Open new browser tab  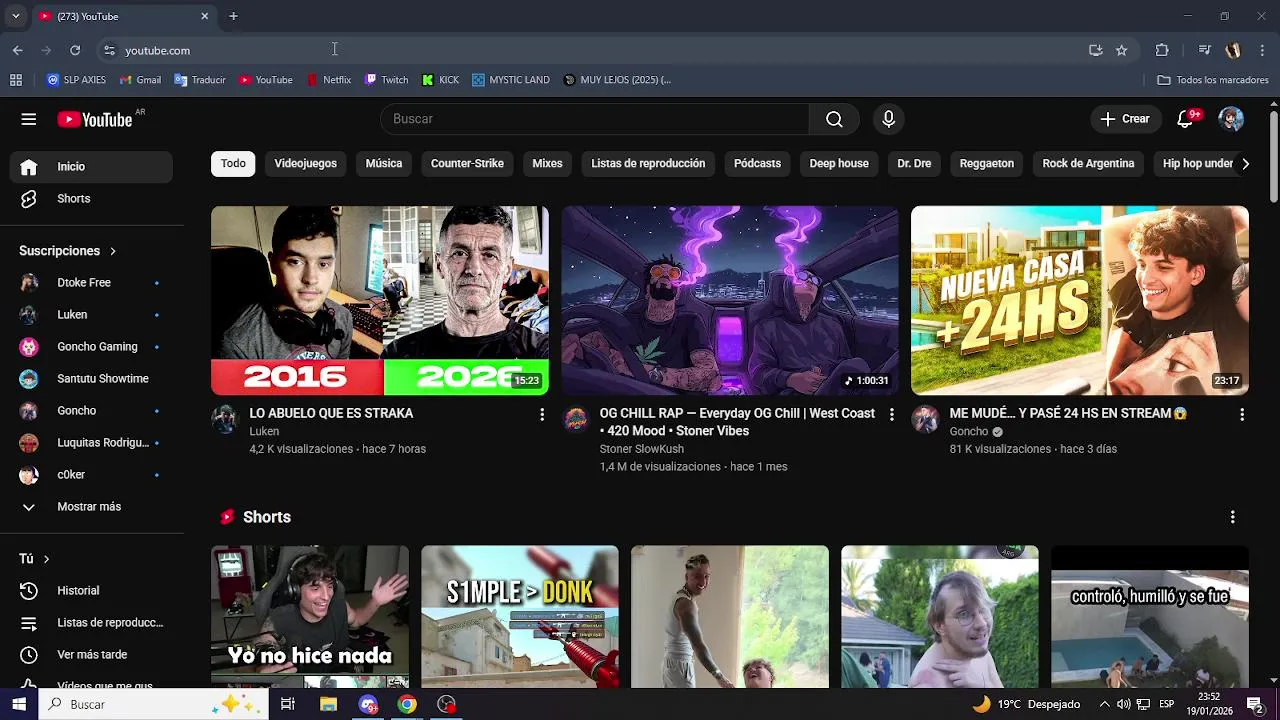coord(233,16)
